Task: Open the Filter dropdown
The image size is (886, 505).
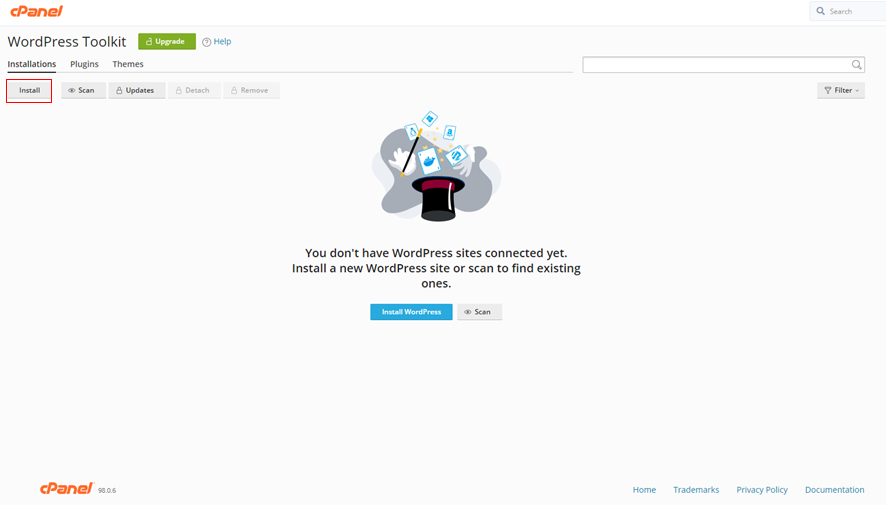Action: tap(840, 90)
